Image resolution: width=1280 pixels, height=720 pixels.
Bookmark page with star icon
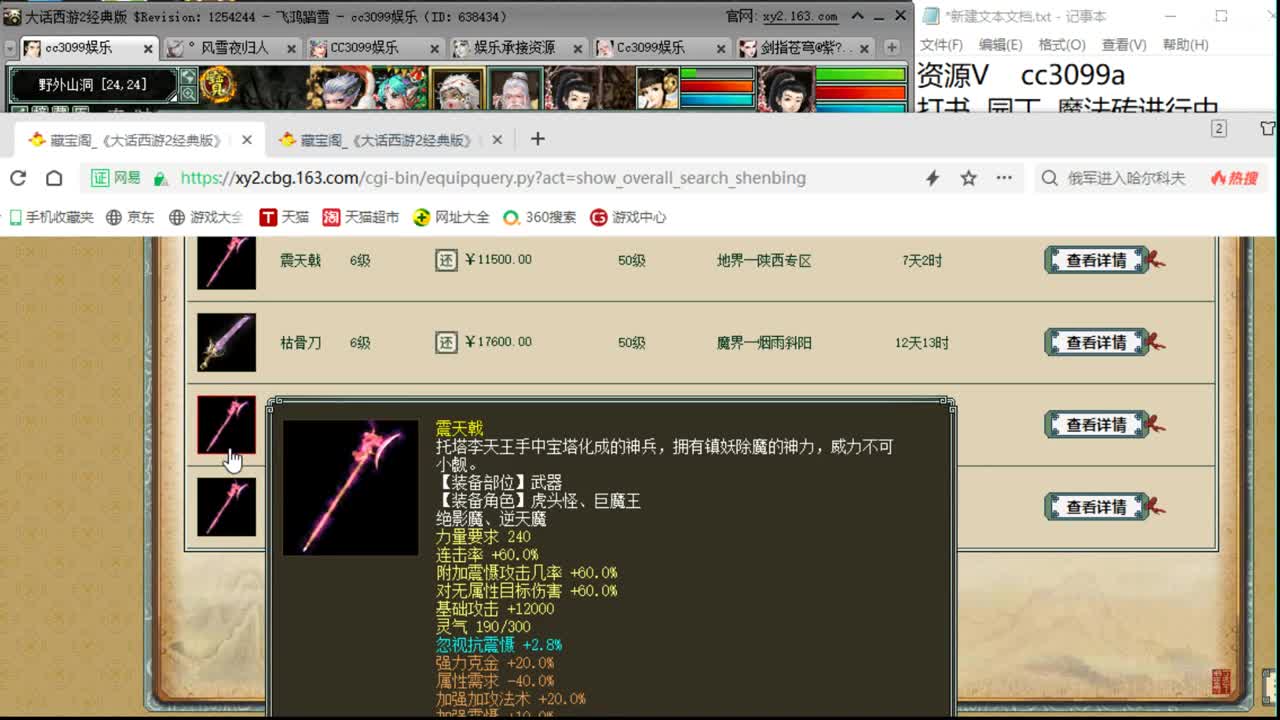pyautogui.click(x=968, y=178)
